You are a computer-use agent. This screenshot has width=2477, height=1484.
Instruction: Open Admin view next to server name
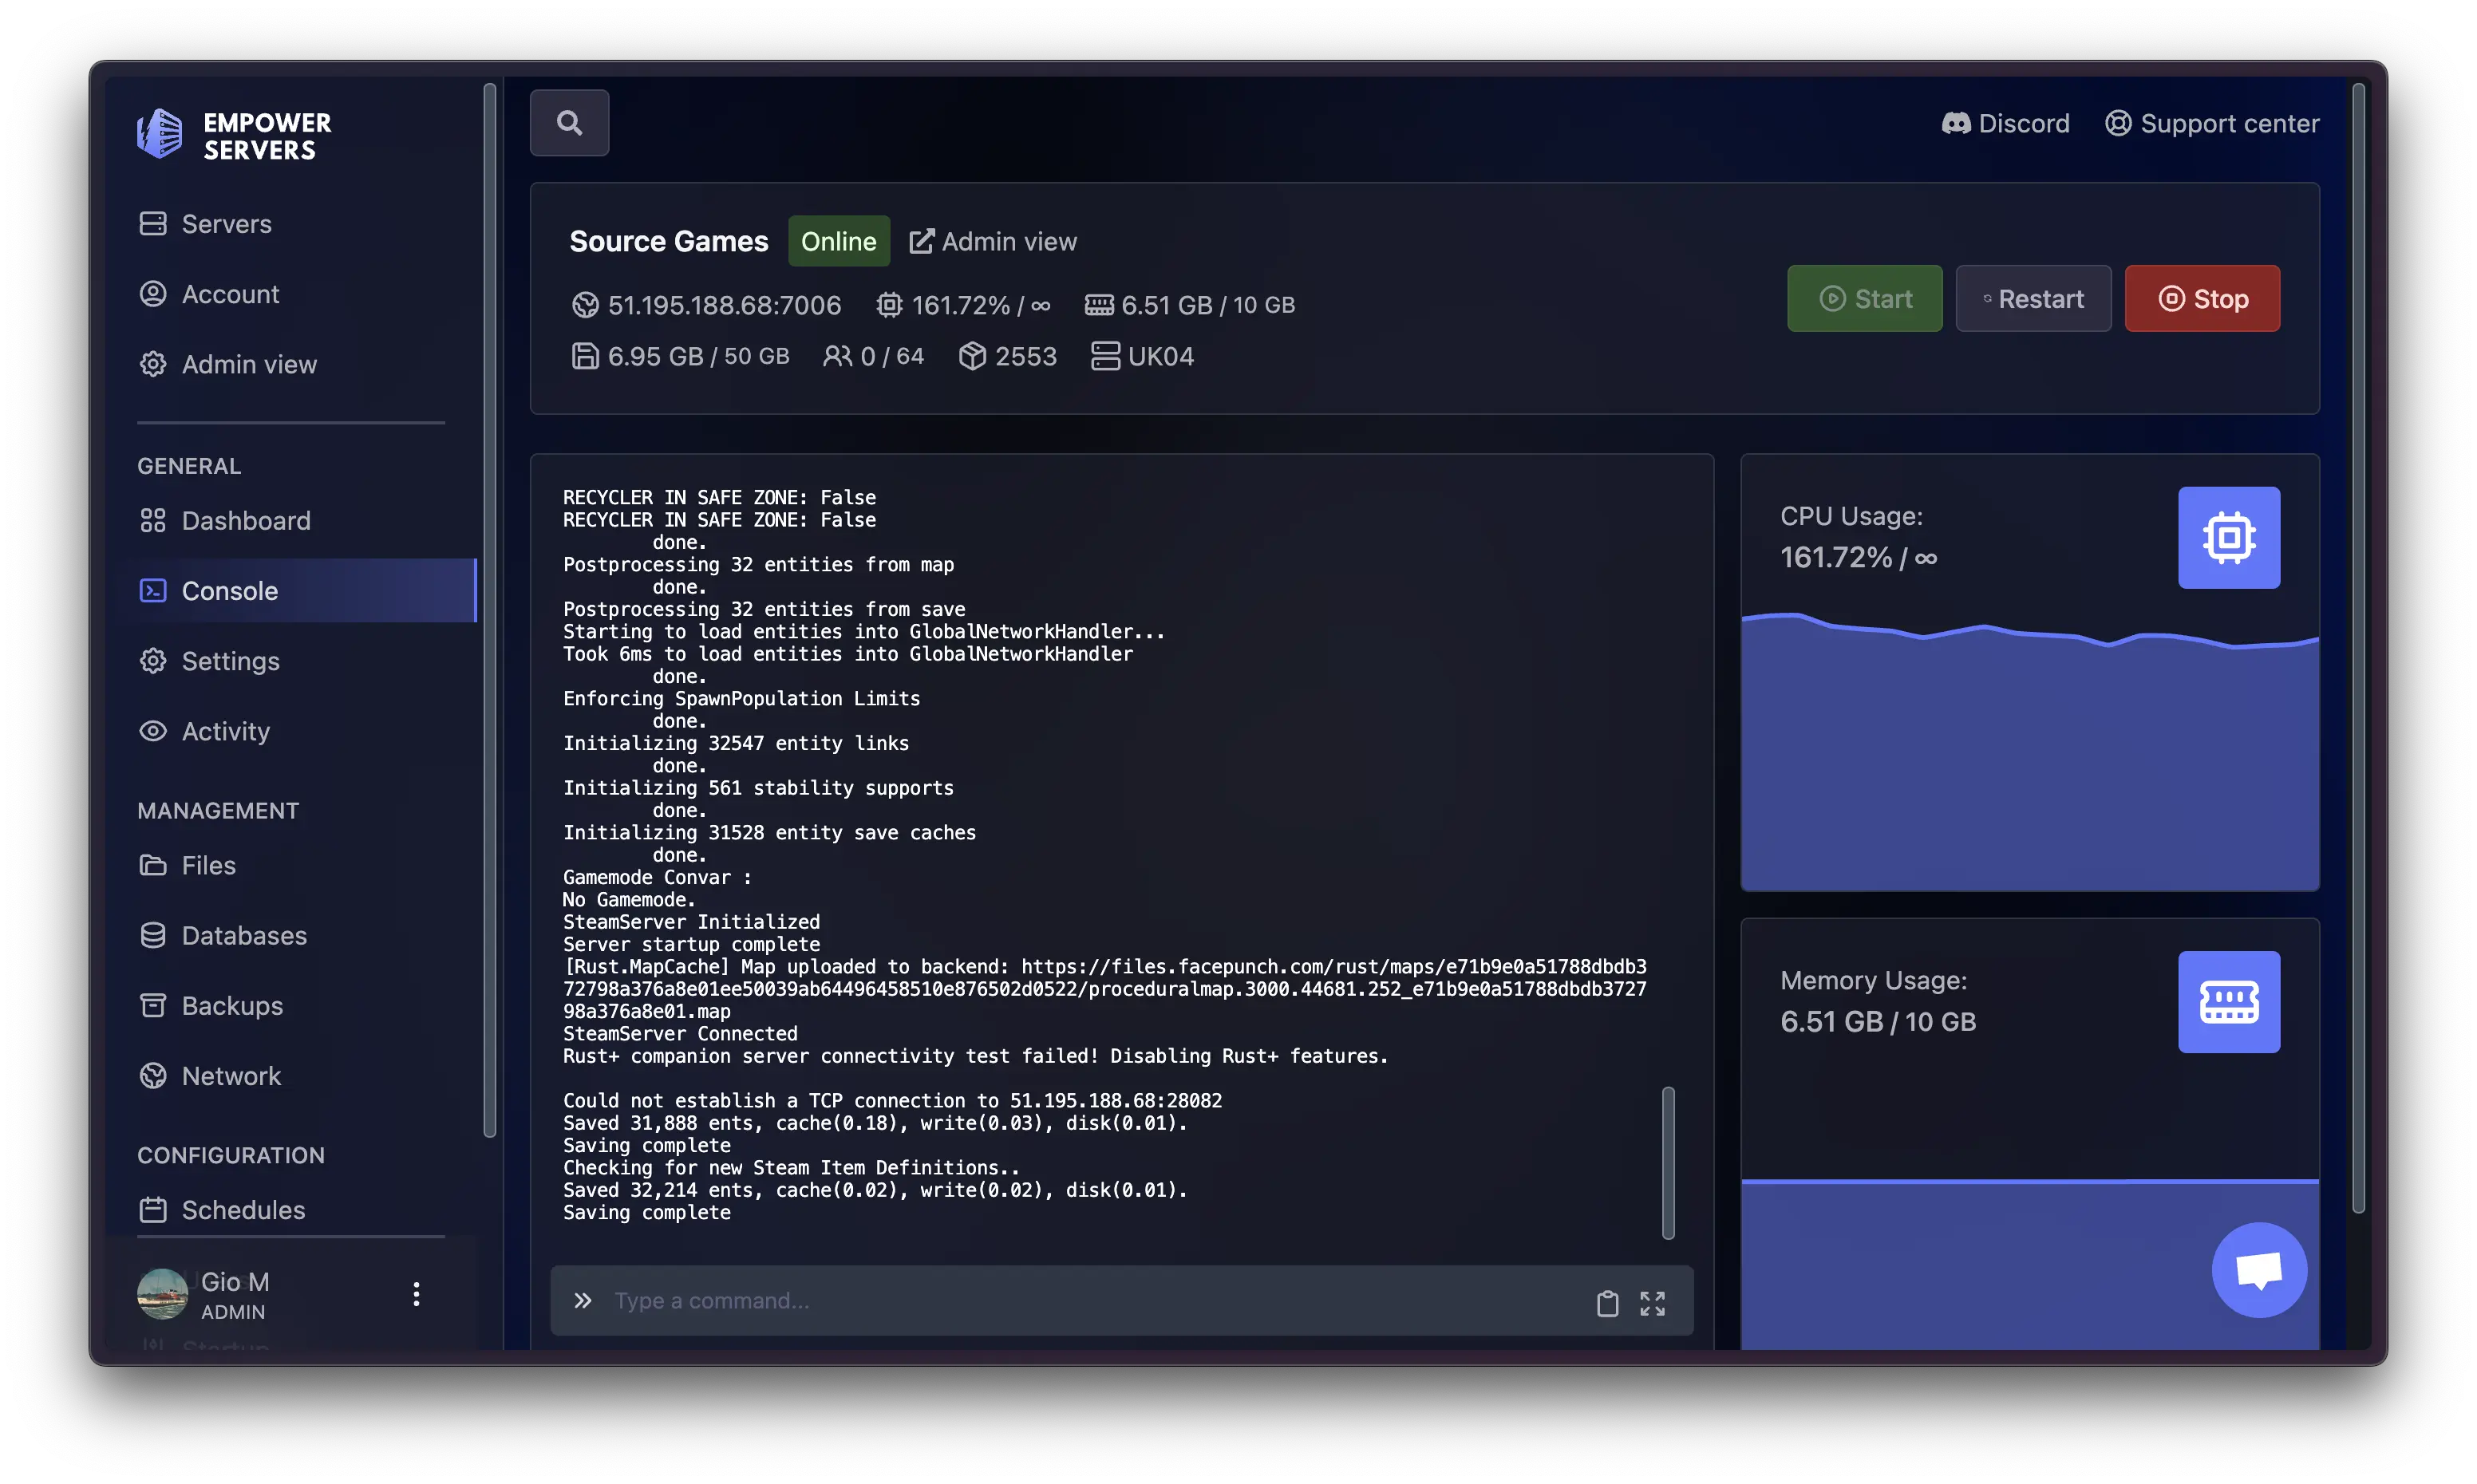pos(993,241)
